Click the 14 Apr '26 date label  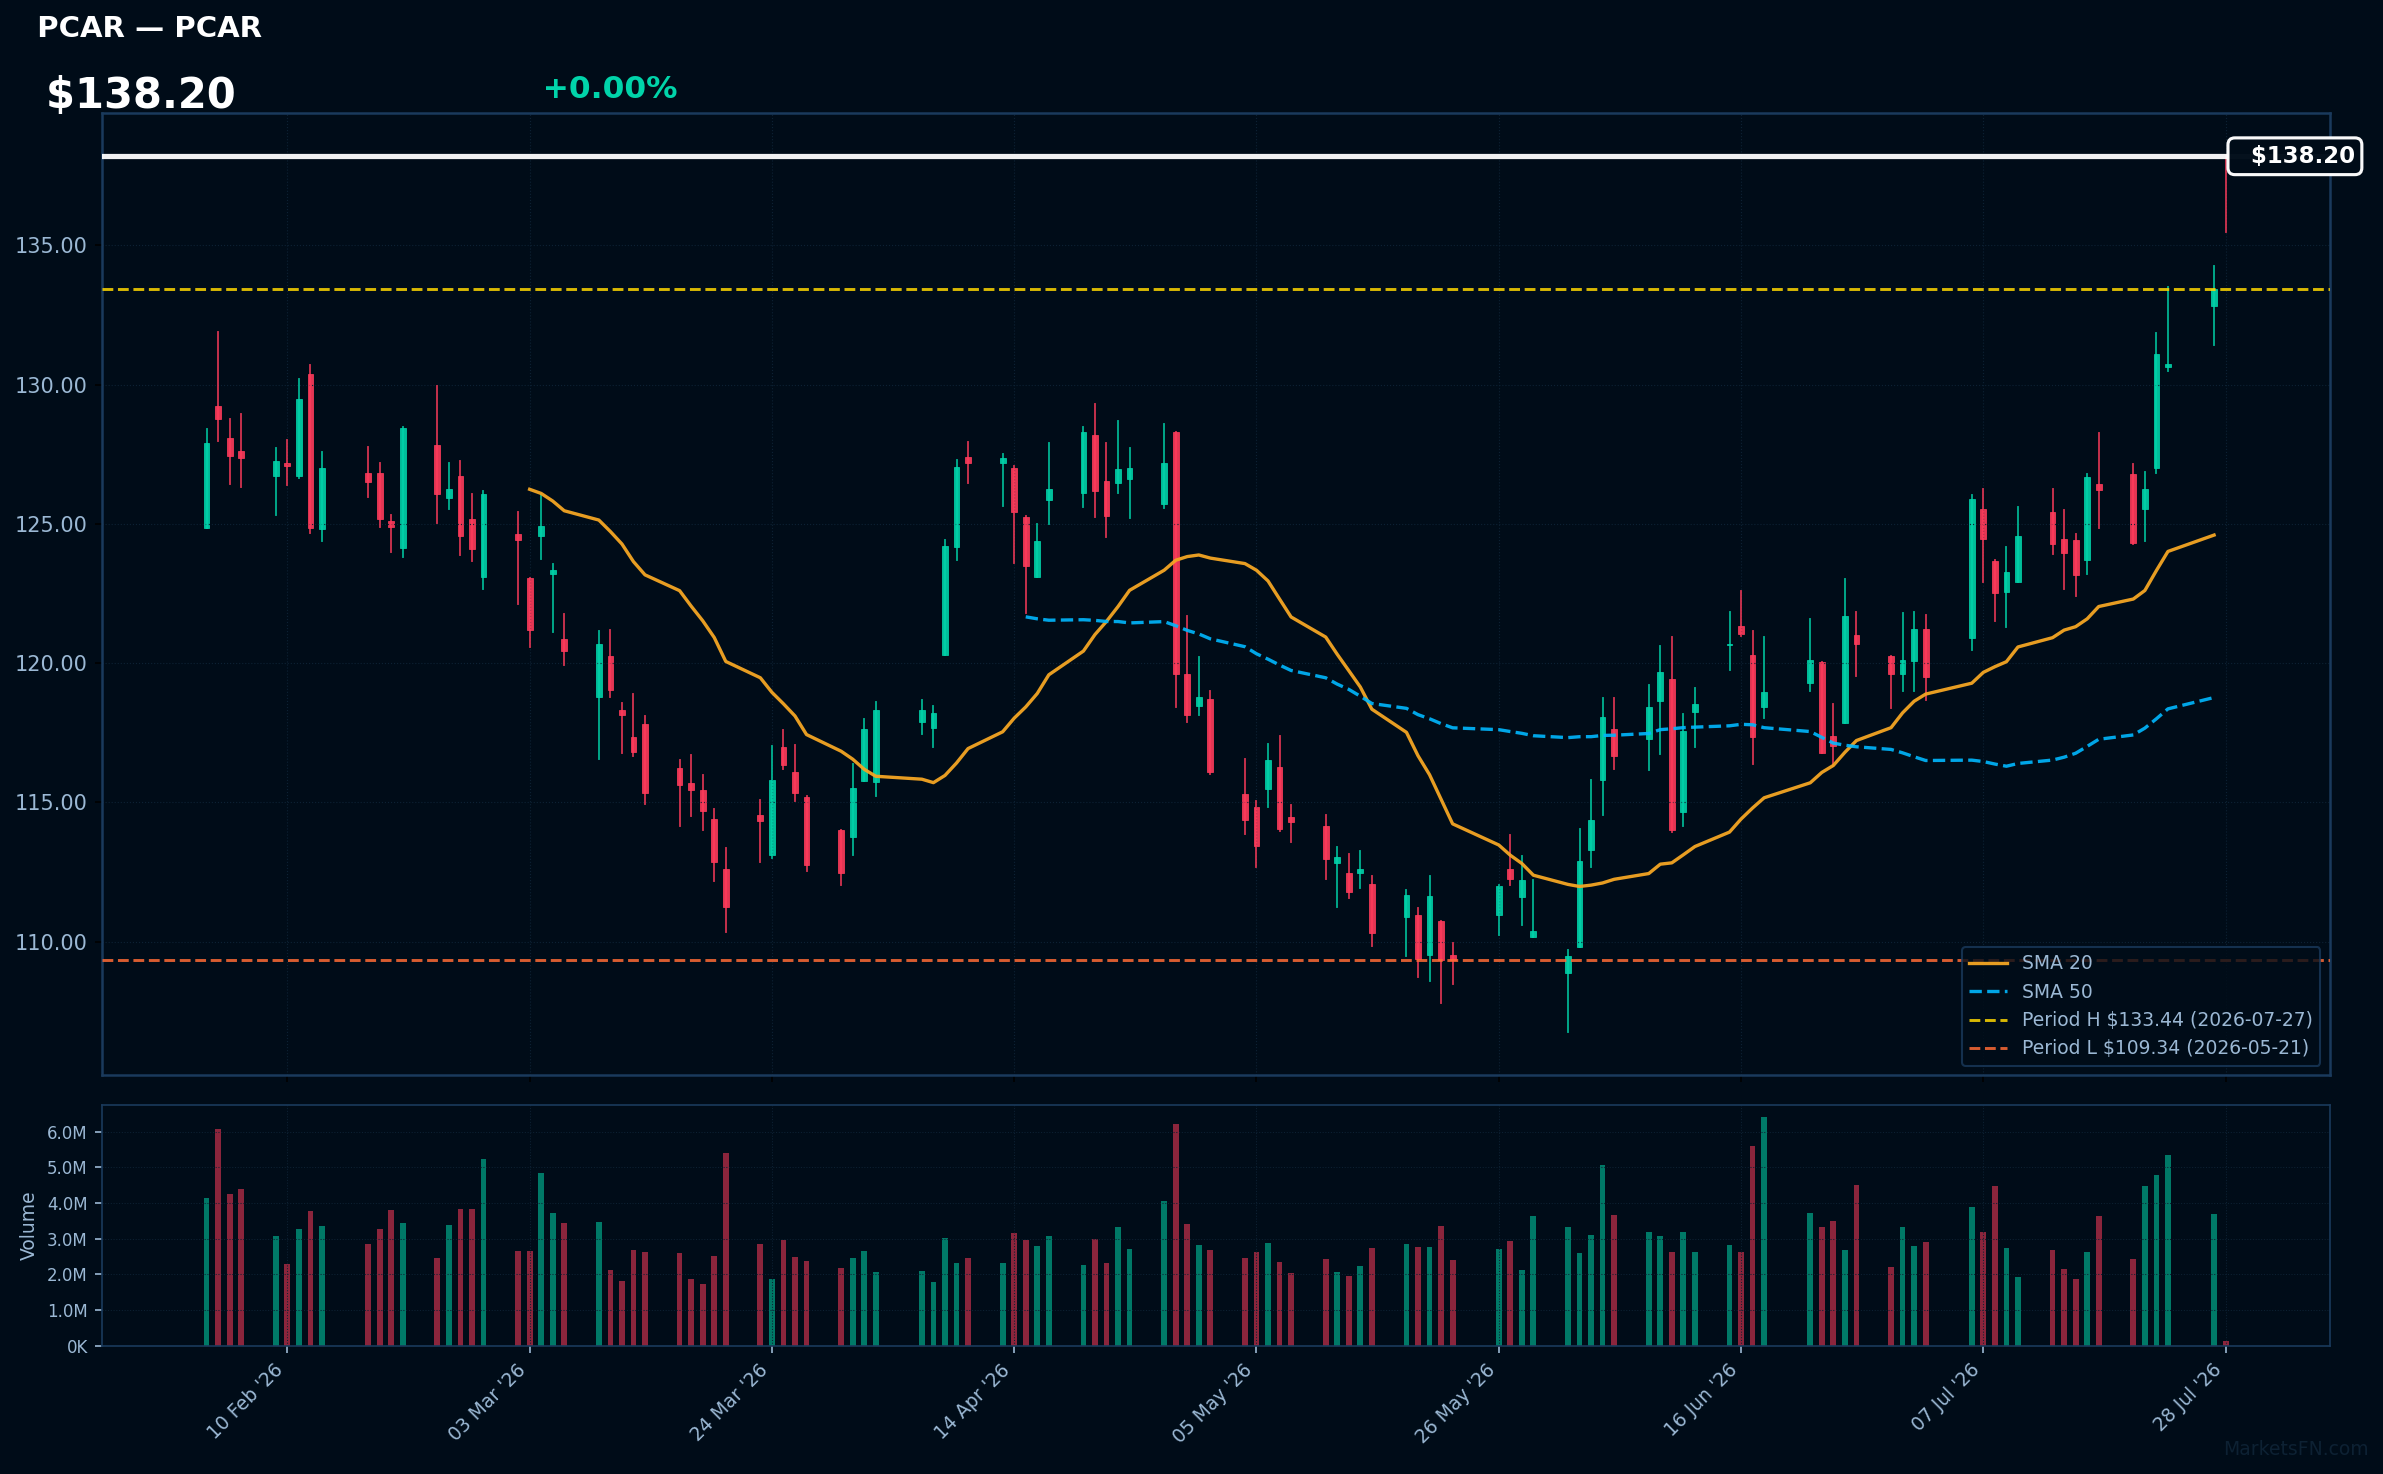click(x=971, y=1402)
